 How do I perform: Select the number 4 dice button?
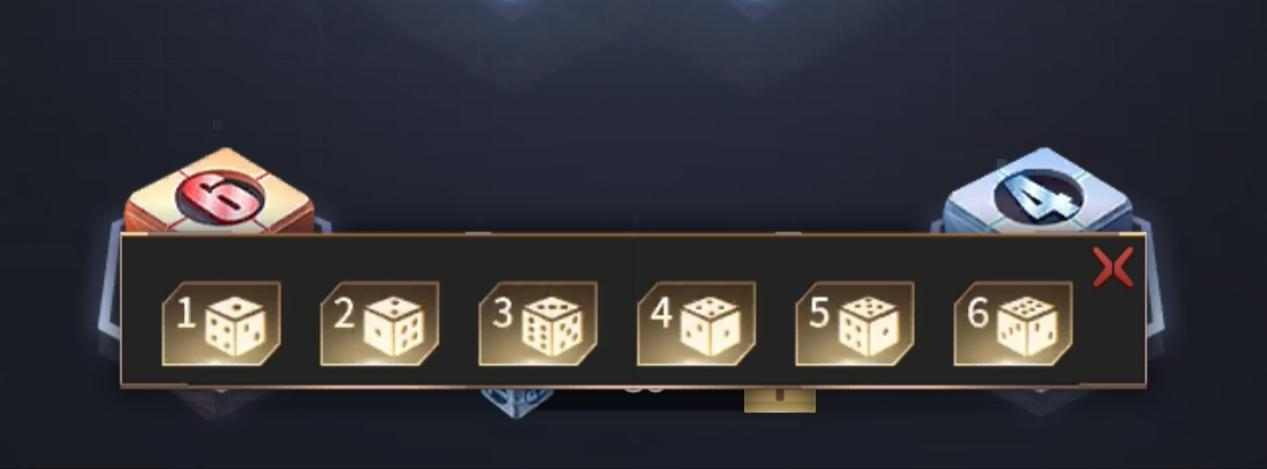(696, 323)
